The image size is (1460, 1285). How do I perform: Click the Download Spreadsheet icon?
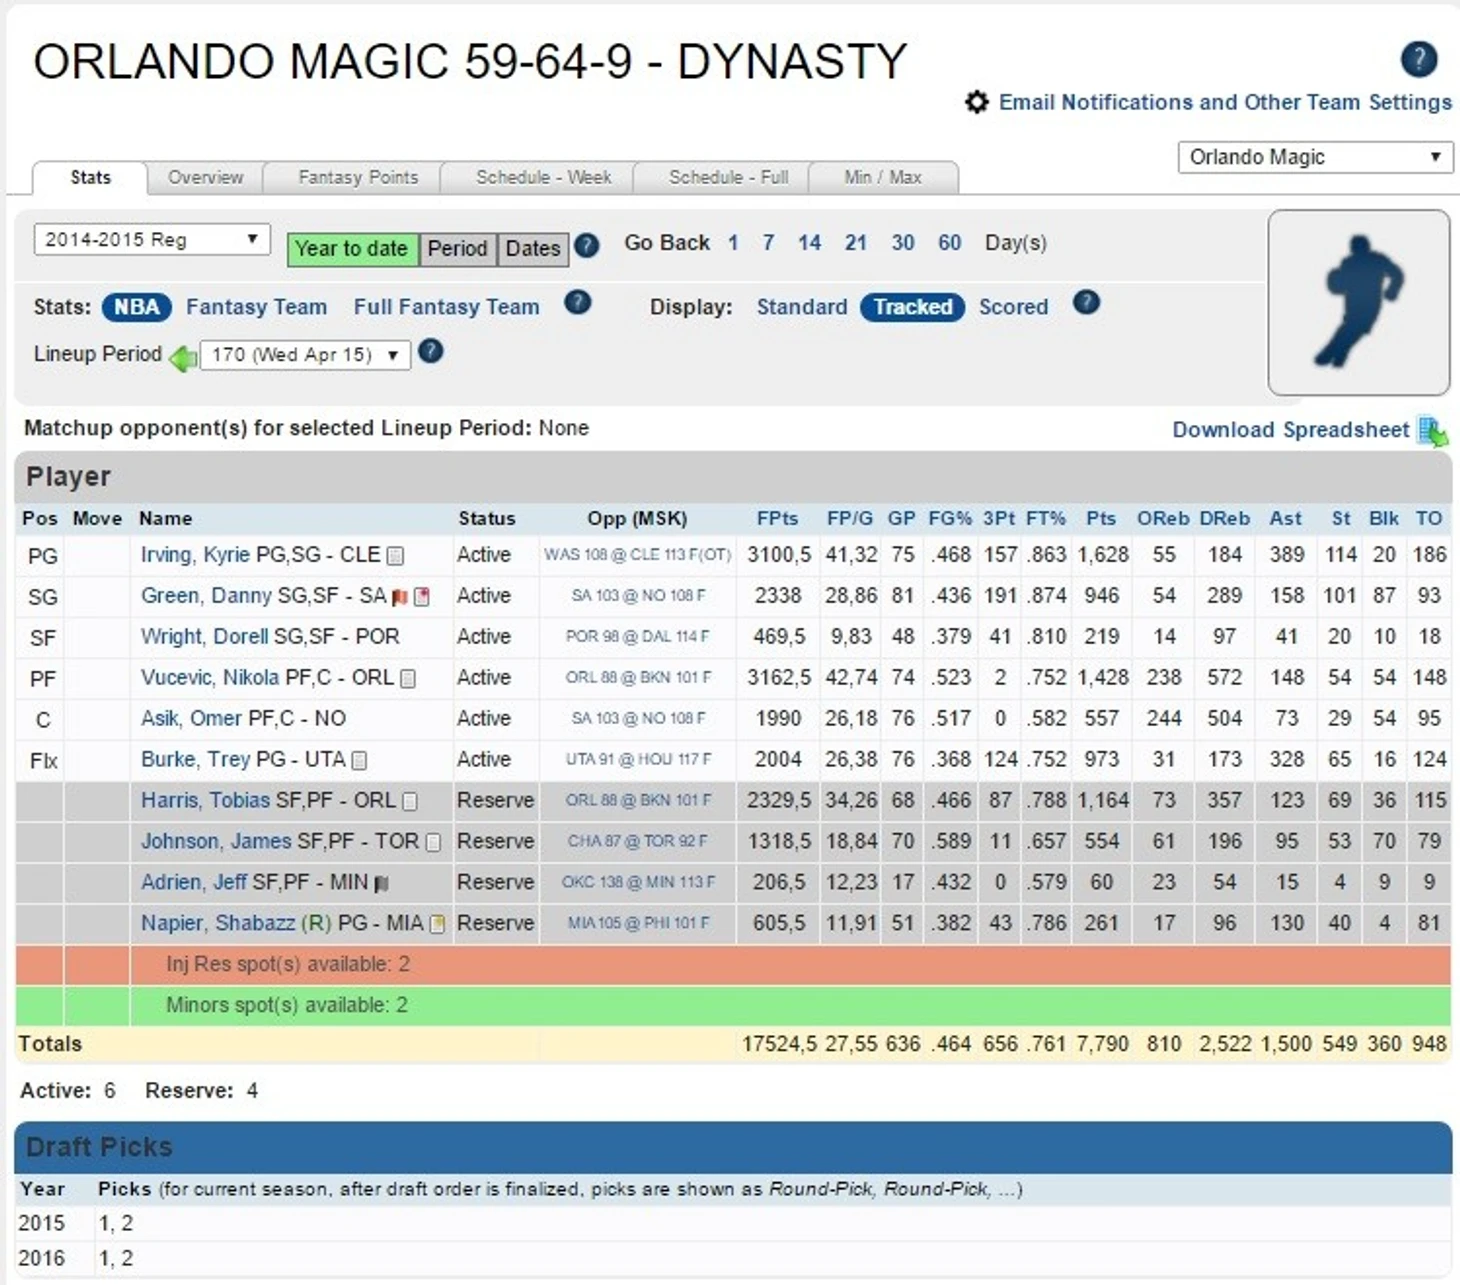1433,431
